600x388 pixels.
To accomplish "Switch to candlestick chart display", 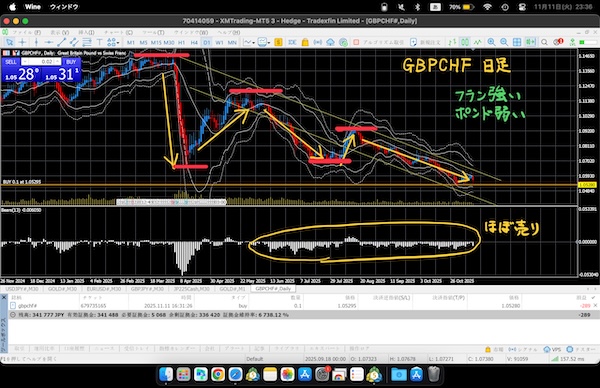I will coord(465,42).
